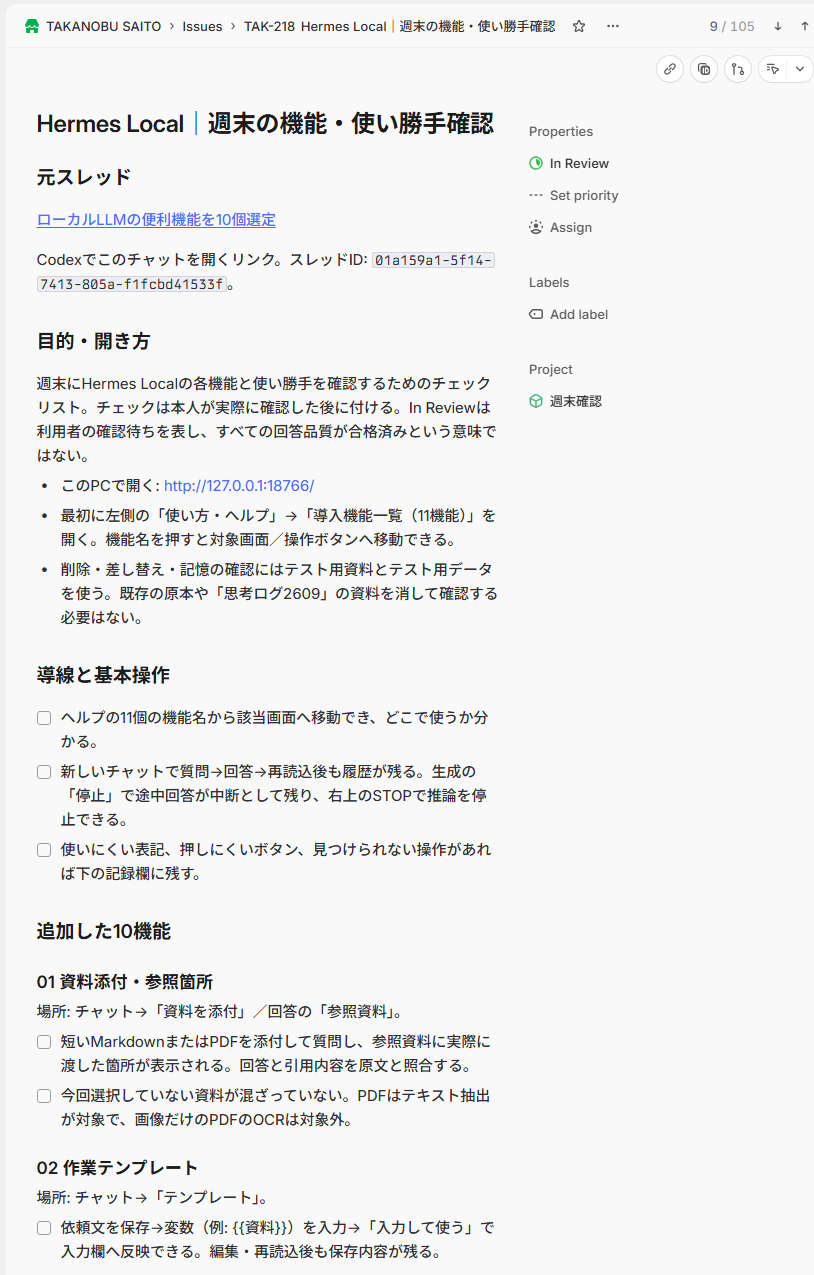Favorite the issue with the star icon
The width and height of the screenshot is (814, 1275).
tap(579, 26)
